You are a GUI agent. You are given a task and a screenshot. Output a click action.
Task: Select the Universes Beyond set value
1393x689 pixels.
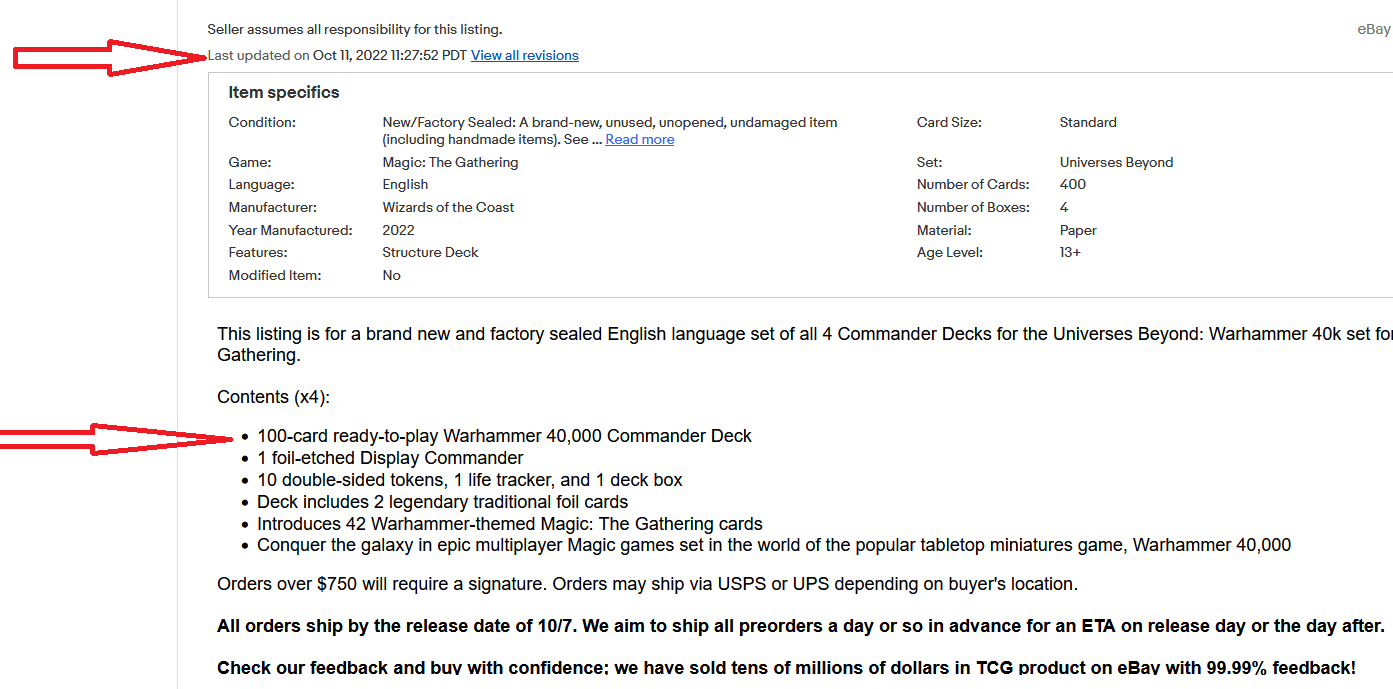click(1116, 162)
